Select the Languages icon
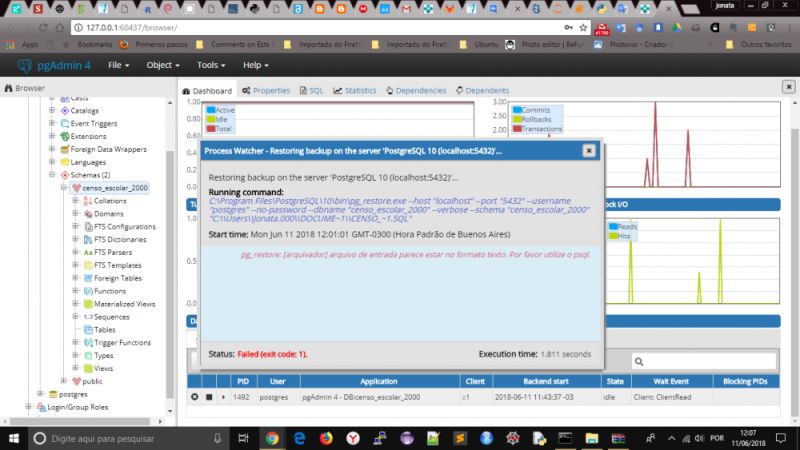 [65, 162]
